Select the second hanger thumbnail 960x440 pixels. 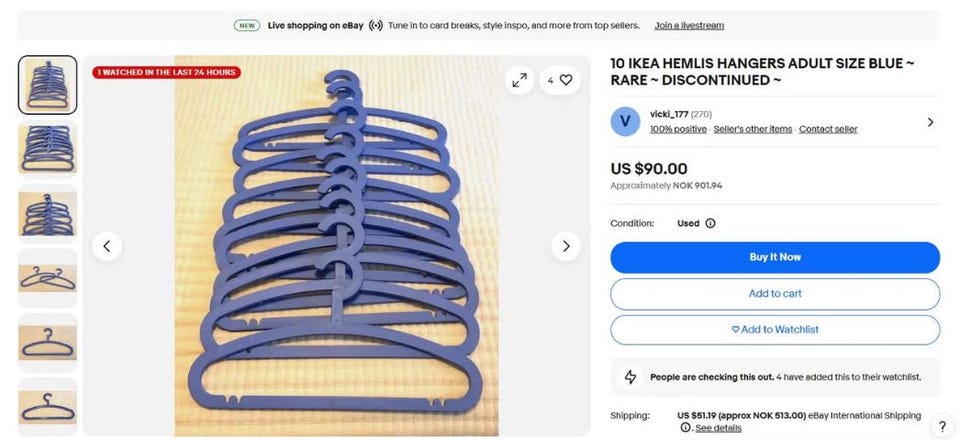click(x=48, y=149)
